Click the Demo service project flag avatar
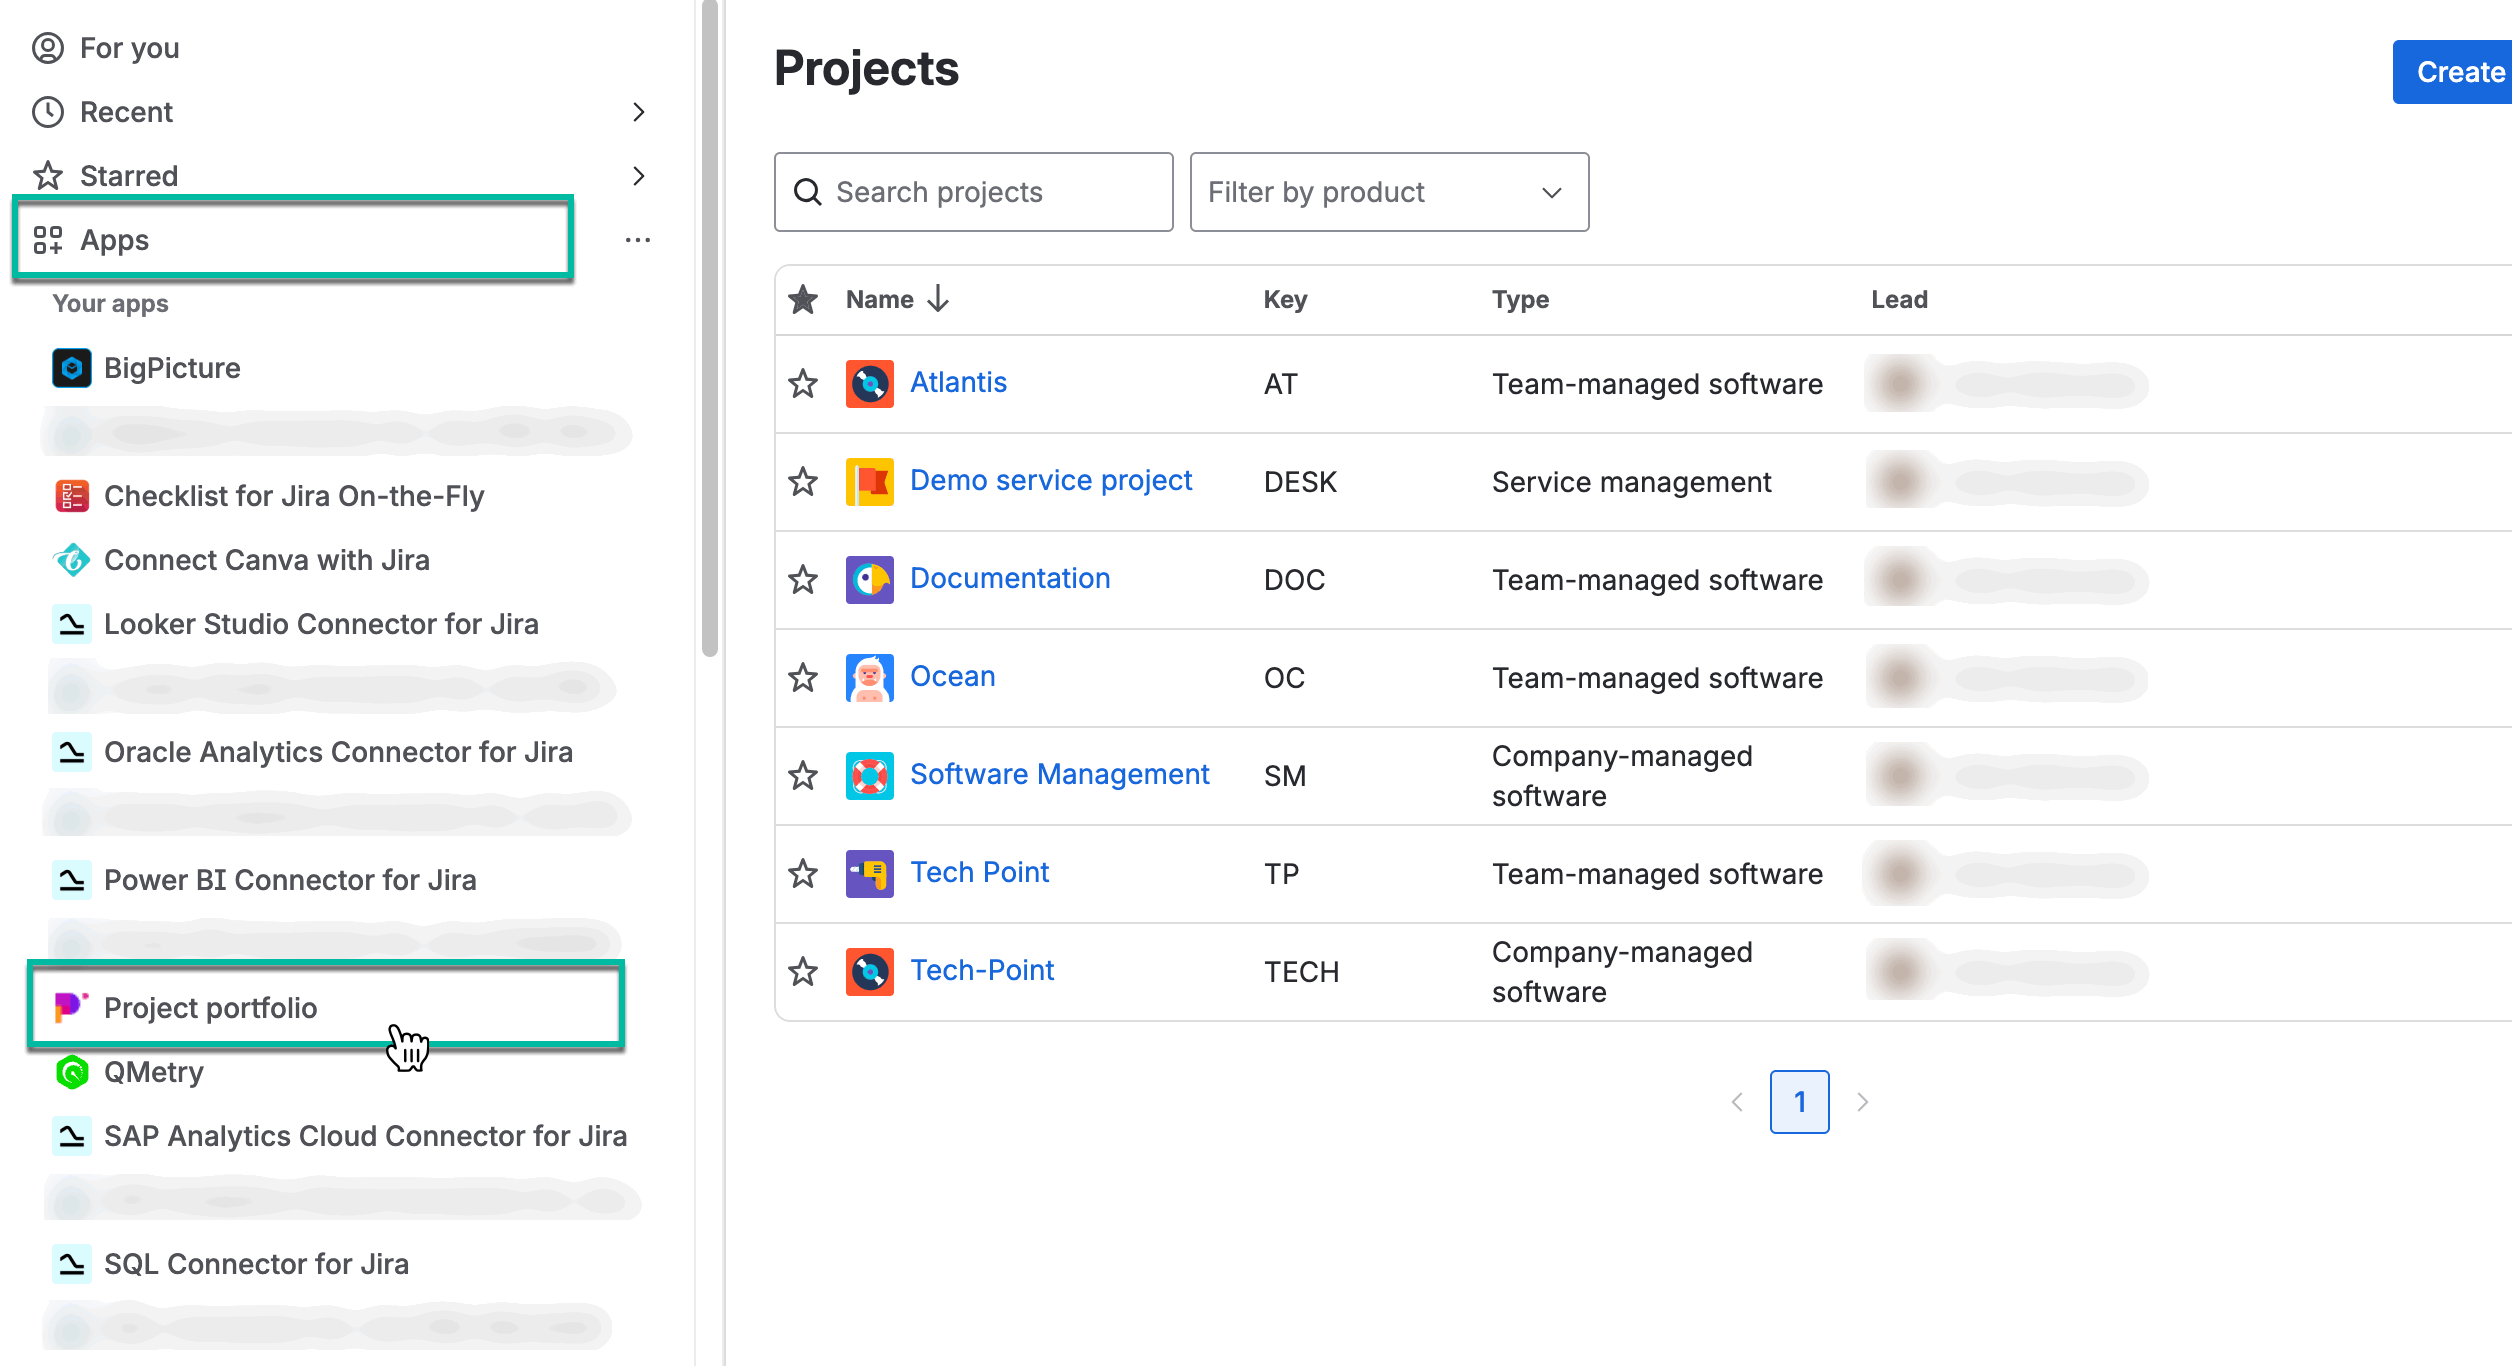Screen dimensions: 2512x1366 click(869, 481)
